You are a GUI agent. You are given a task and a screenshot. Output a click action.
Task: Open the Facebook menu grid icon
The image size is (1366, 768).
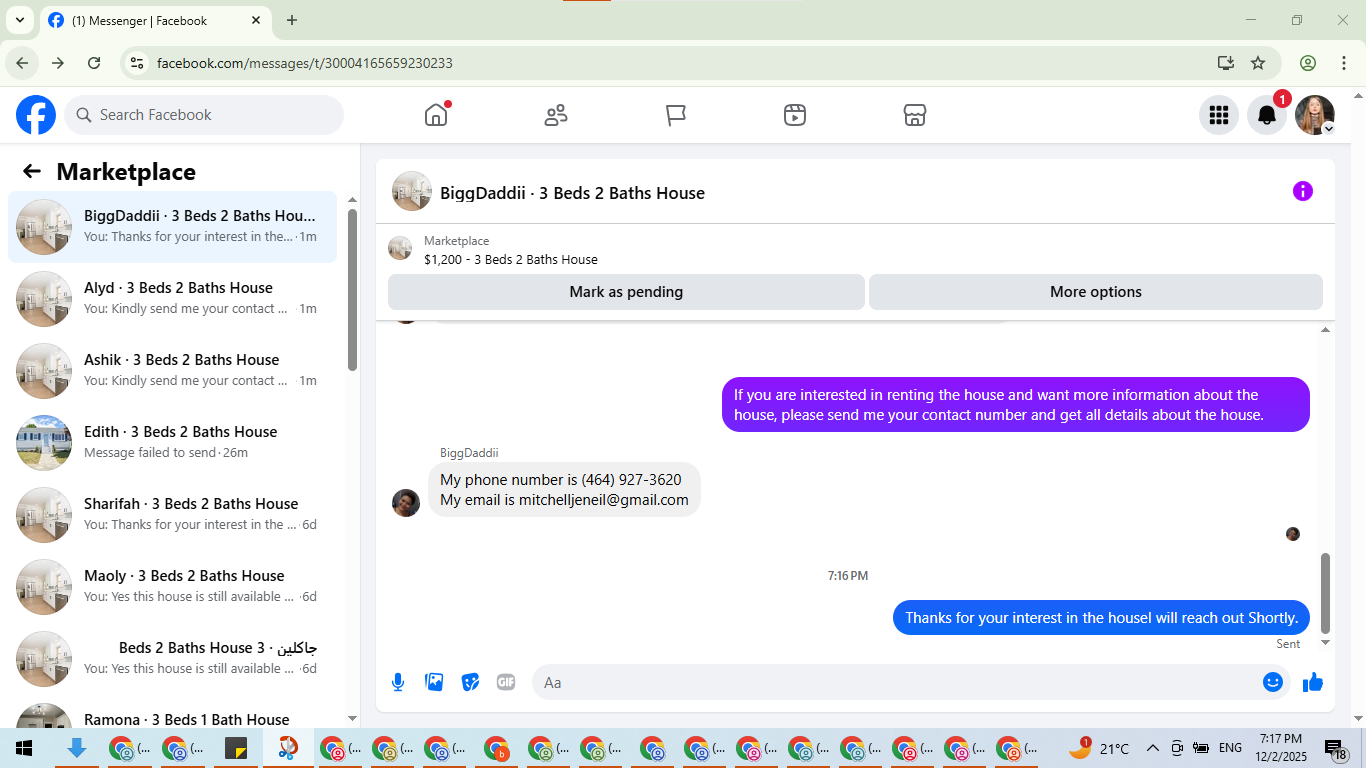[1218, 115]
